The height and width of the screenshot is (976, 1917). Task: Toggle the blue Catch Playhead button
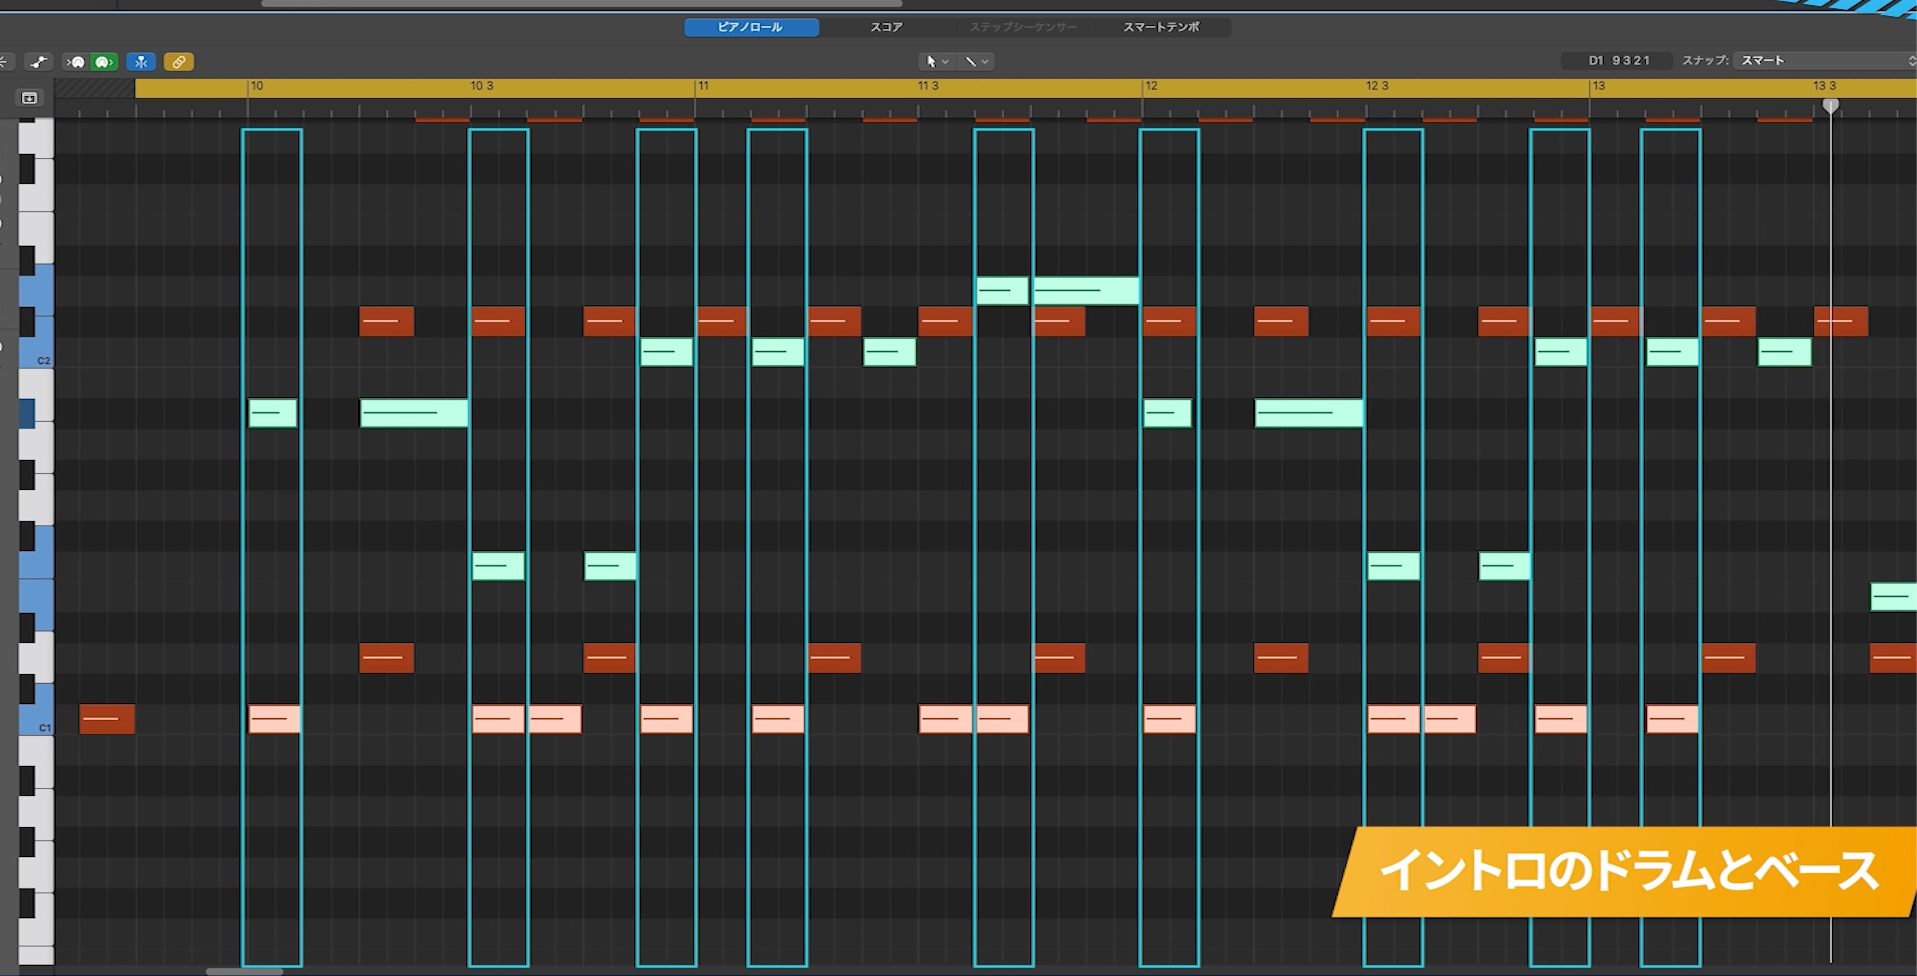click(x=141, y=62)
